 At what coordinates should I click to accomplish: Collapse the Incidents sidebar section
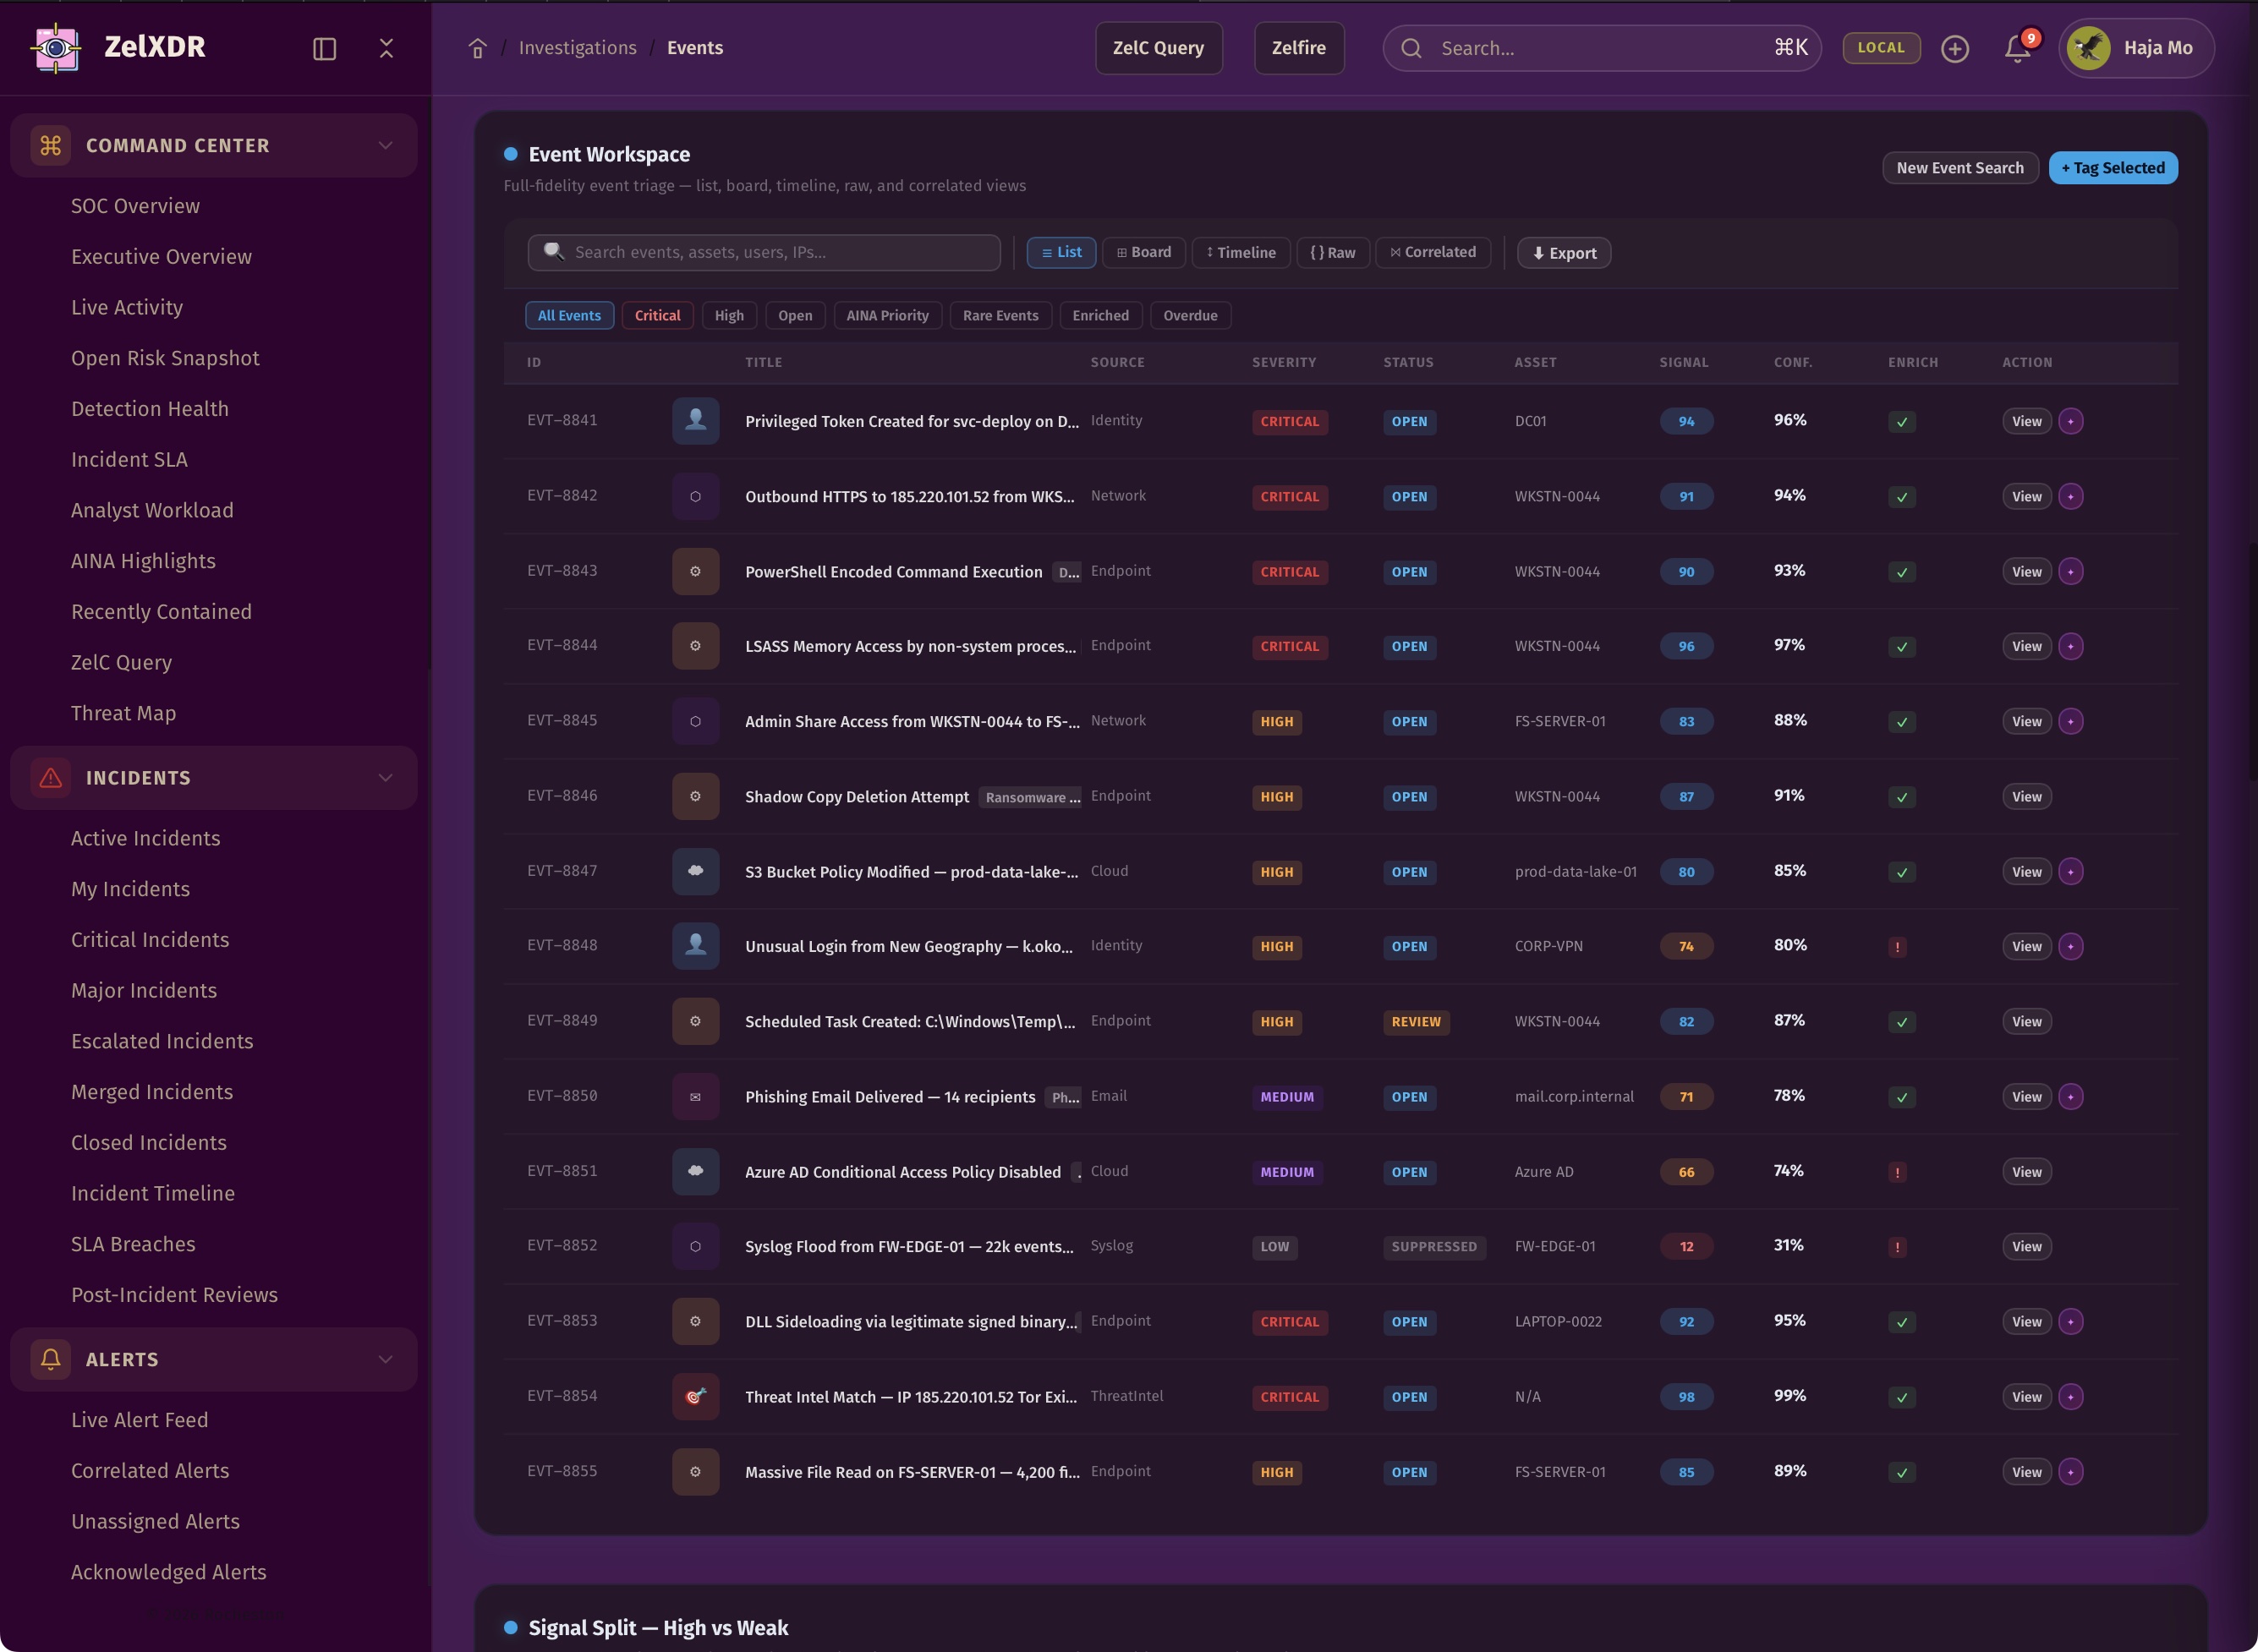[x=385, y=777]
